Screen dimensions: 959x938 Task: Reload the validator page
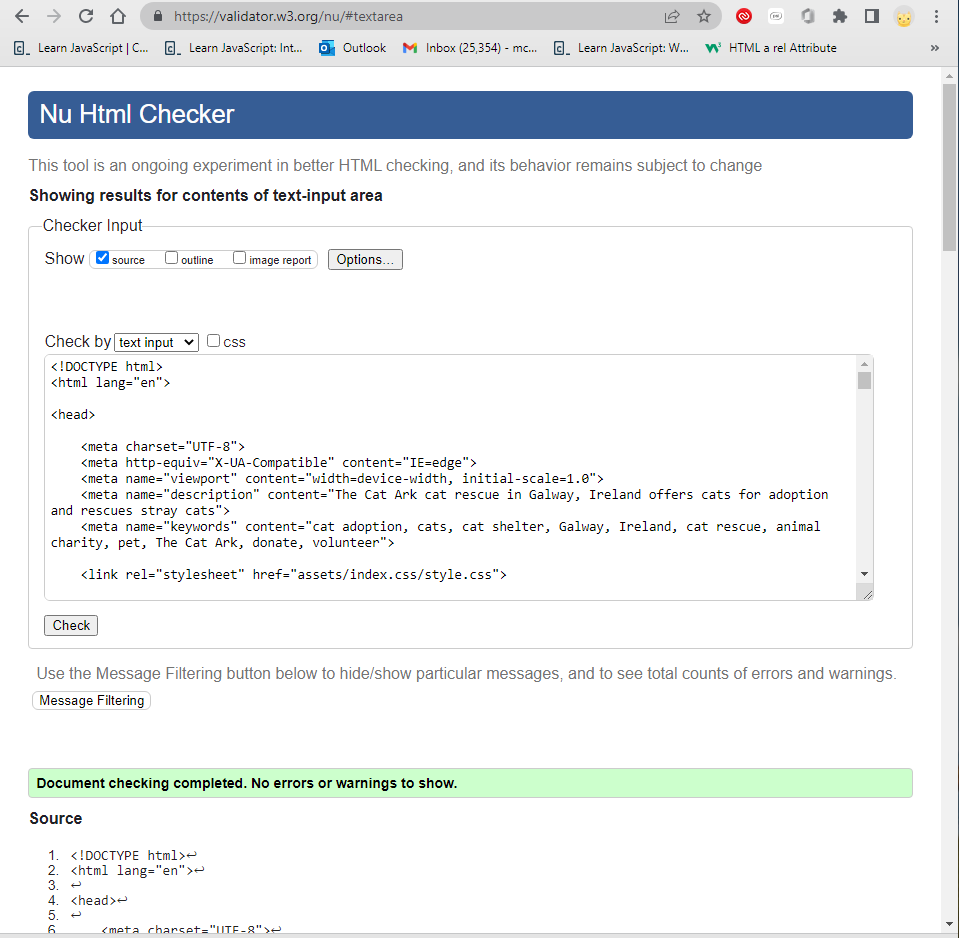point(86,17)
